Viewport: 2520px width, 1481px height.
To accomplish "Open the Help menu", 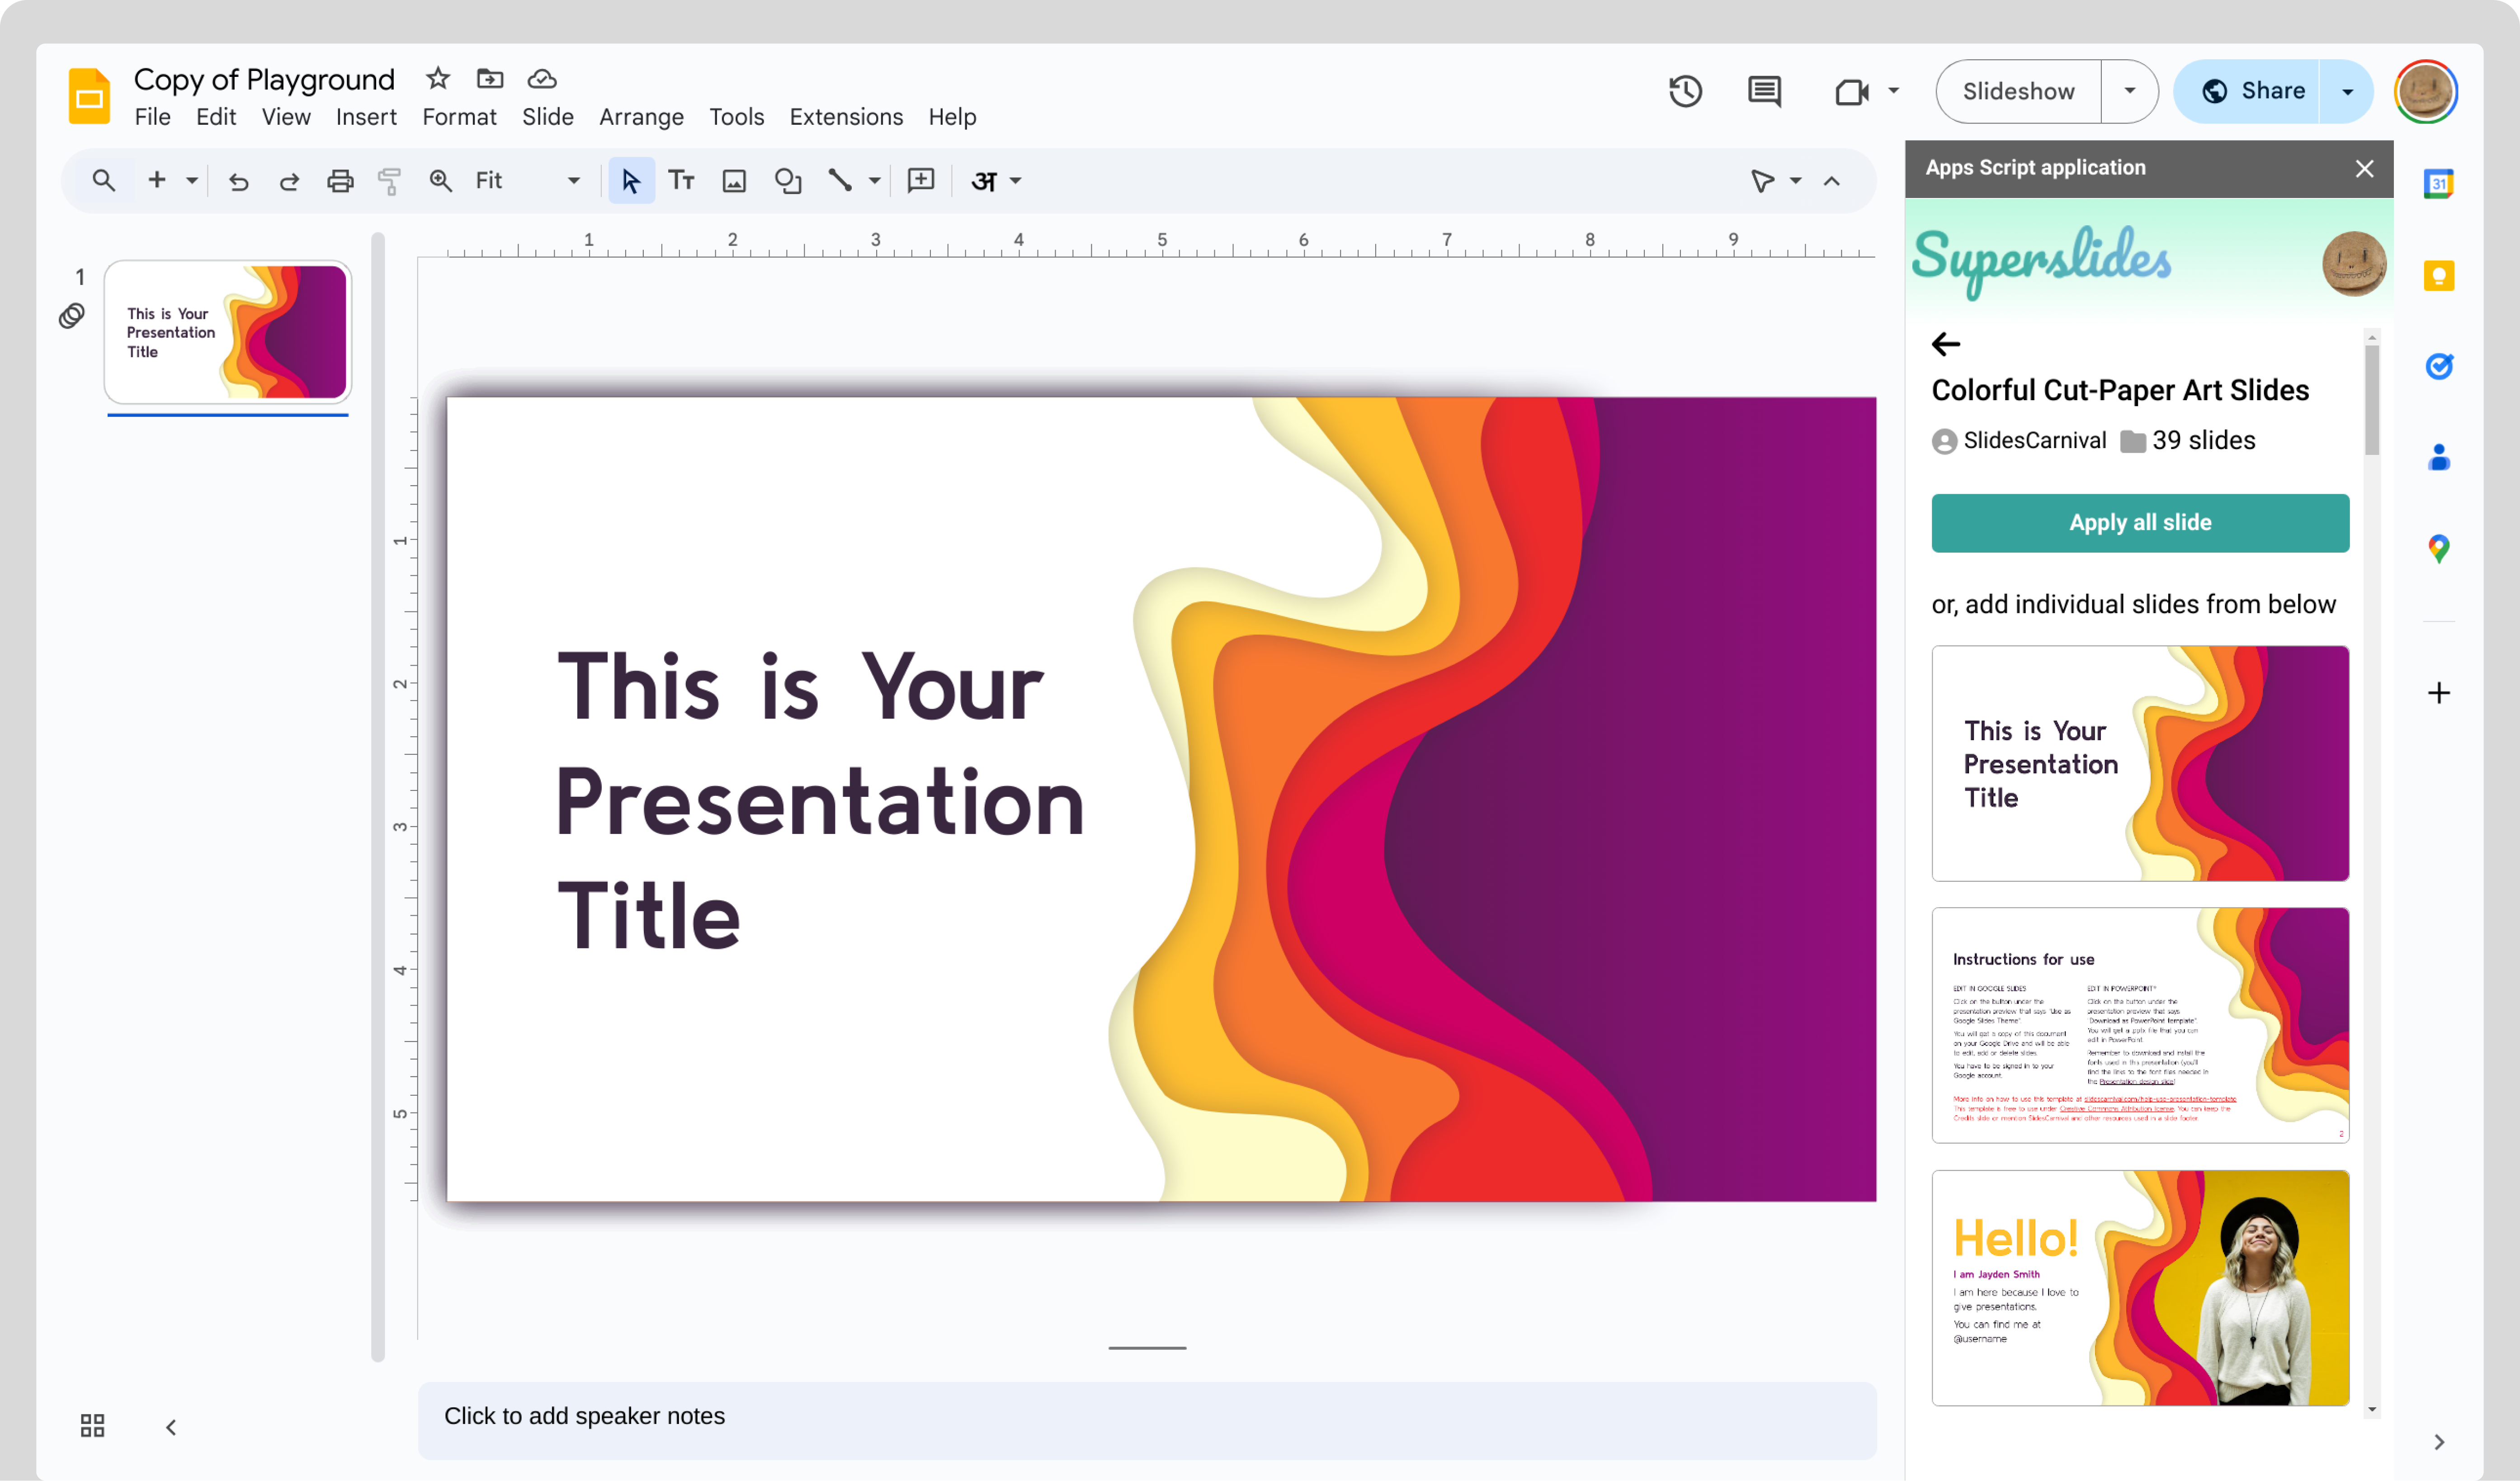I will pos(952,117).
